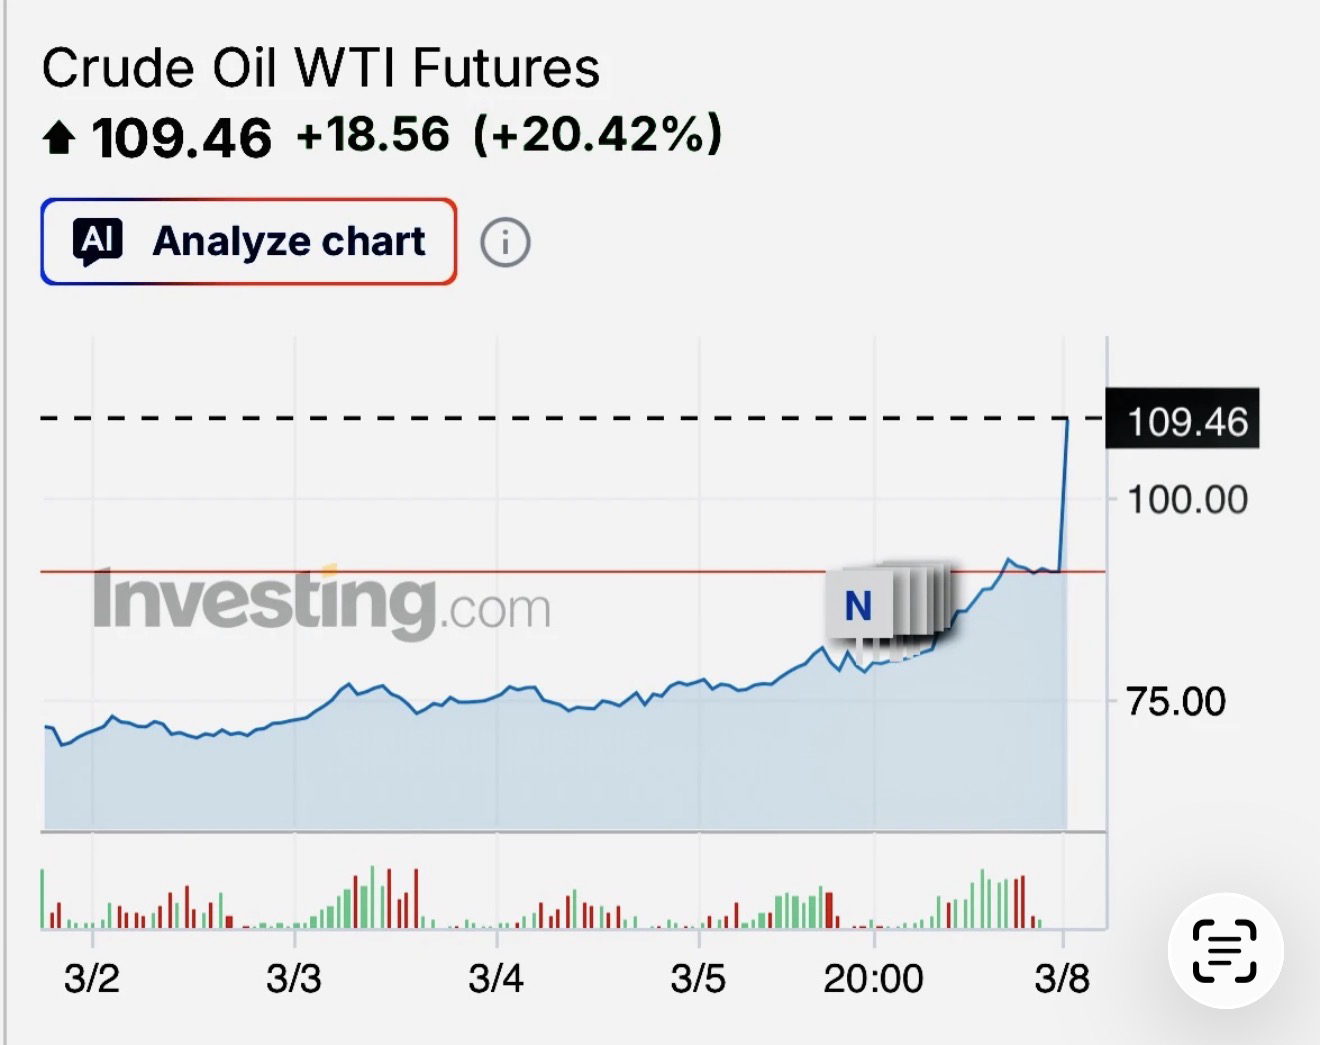Click the (+20.42%) percent change text

[x=597, y=135]
